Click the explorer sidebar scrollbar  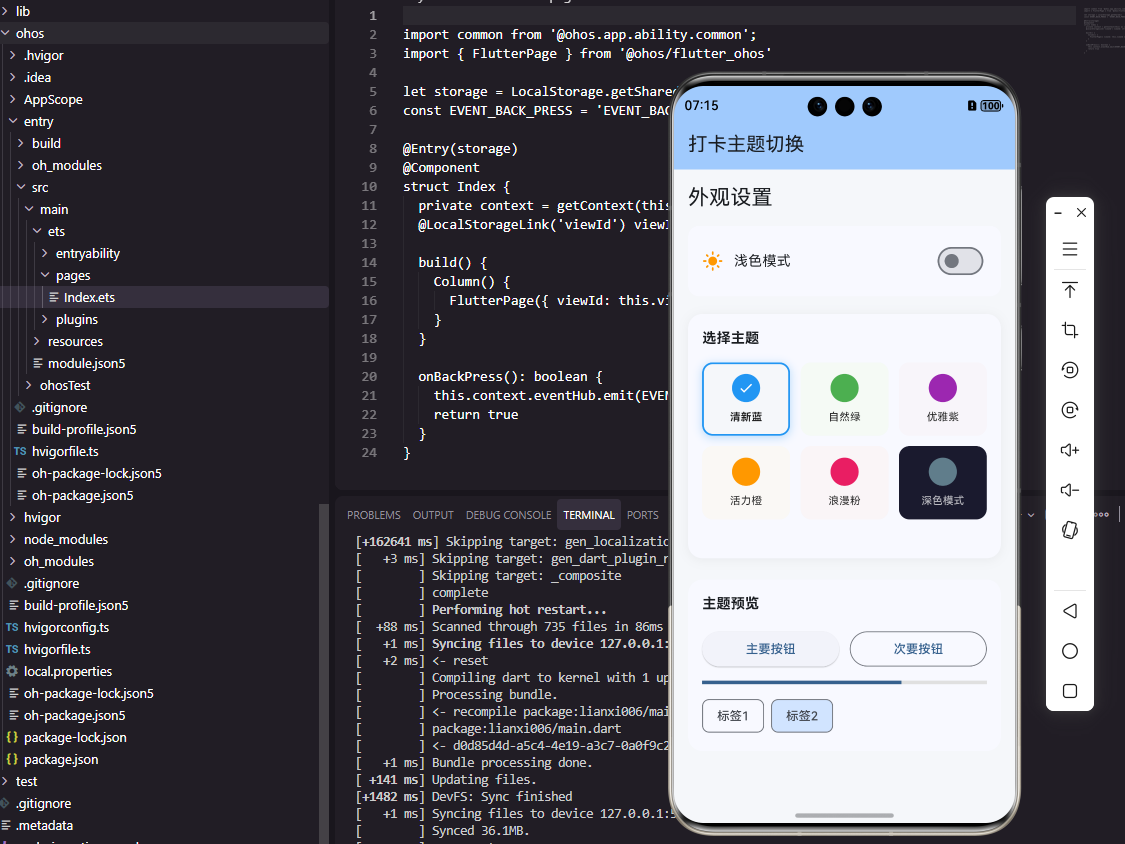[324, 673]
